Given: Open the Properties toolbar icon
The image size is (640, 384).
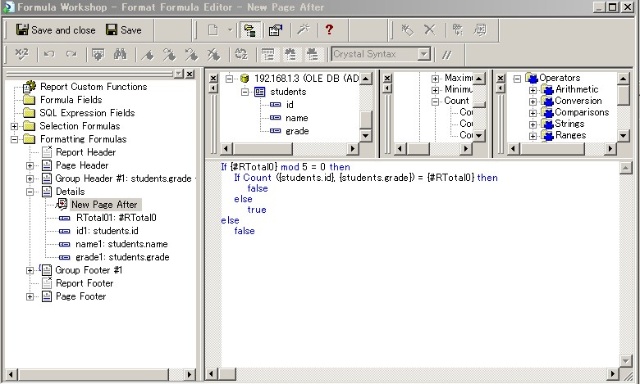Looking at the screenshot, I should coord(276,30).
